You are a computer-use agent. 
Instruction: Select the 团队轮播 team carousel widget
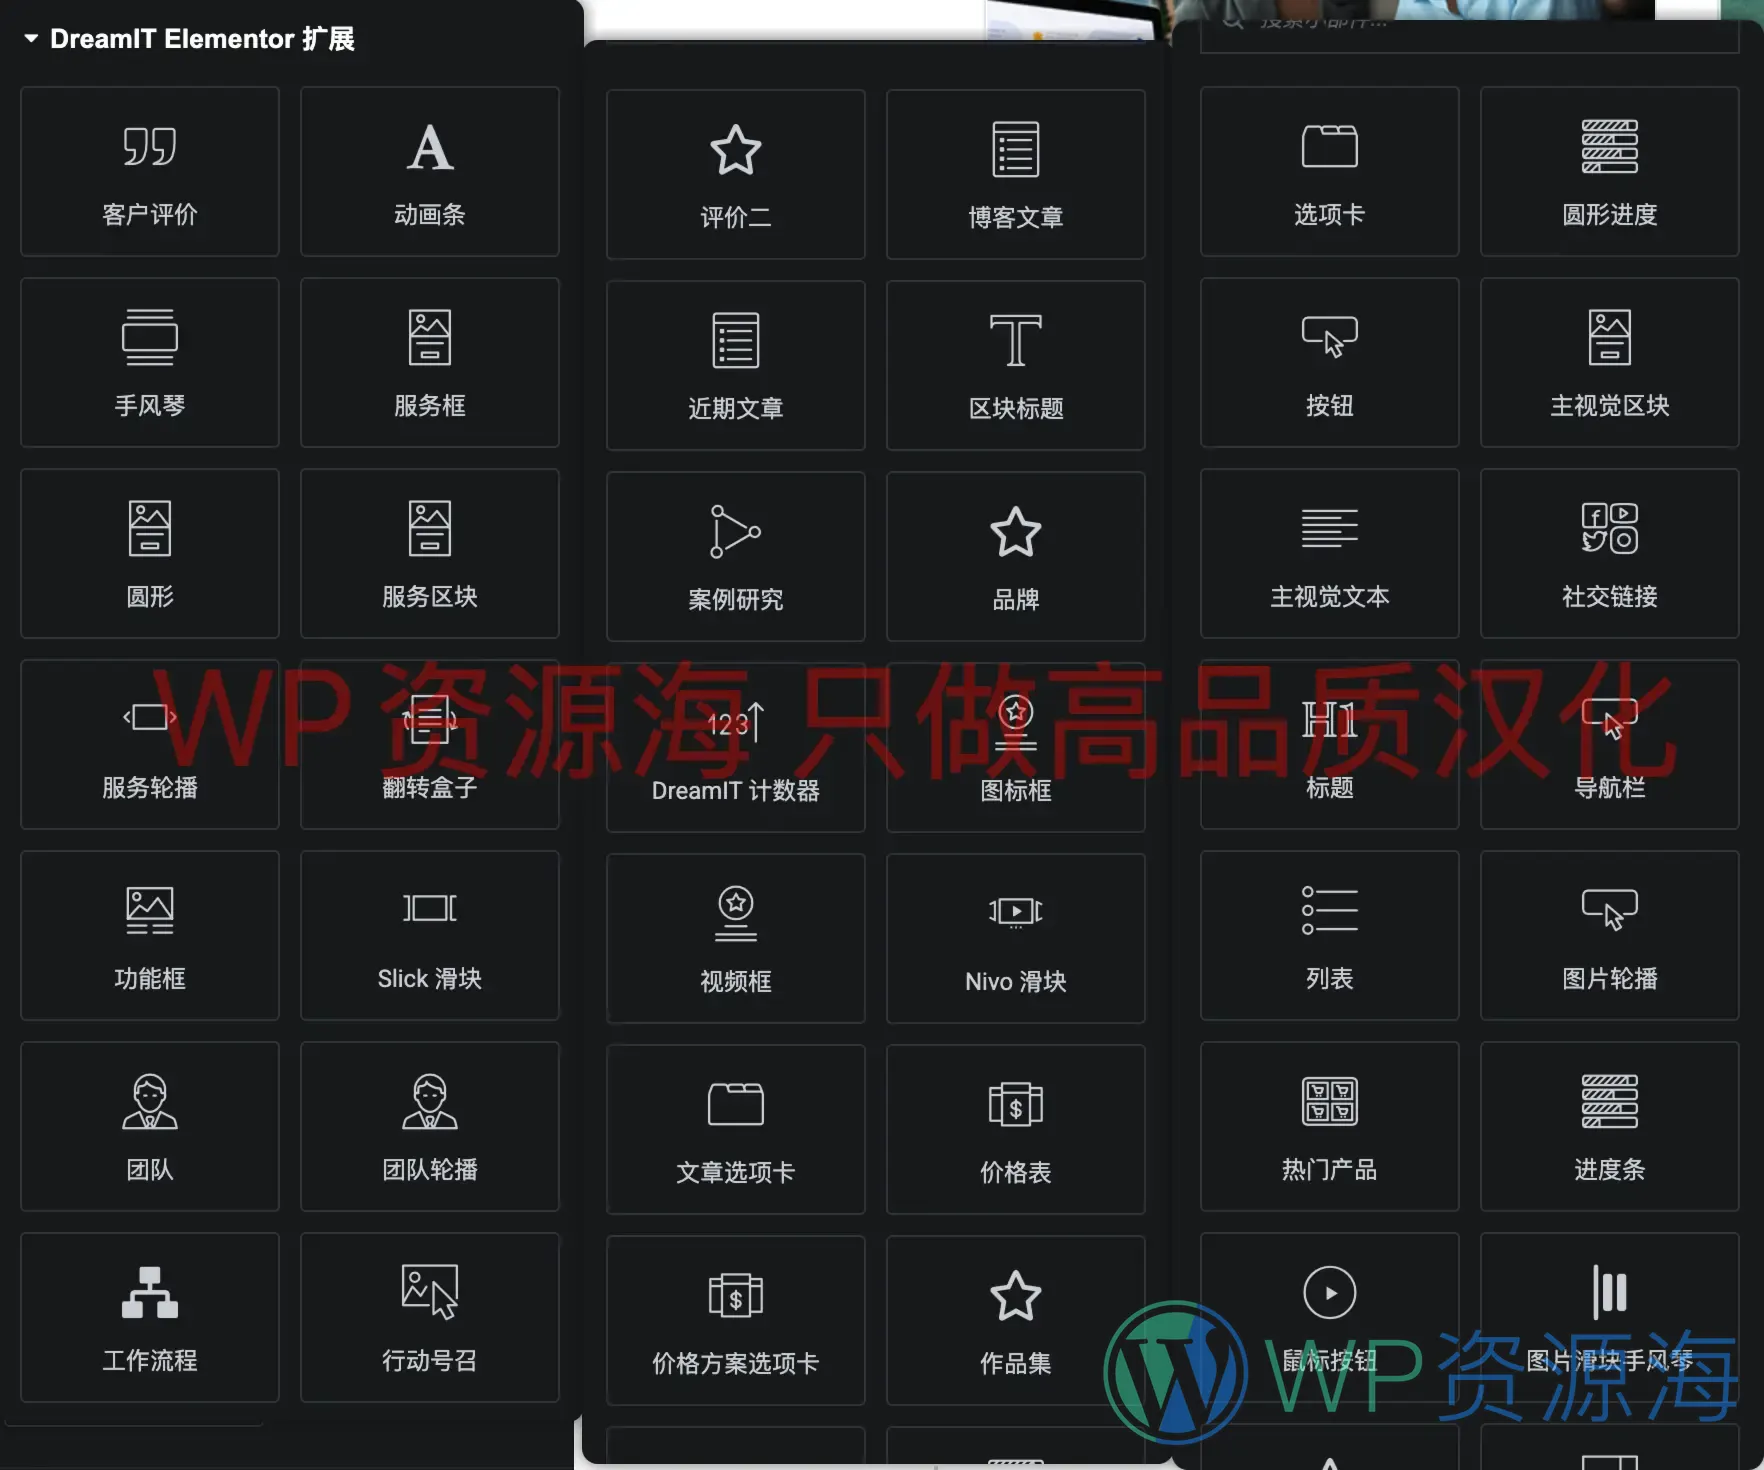[429, 1128]
